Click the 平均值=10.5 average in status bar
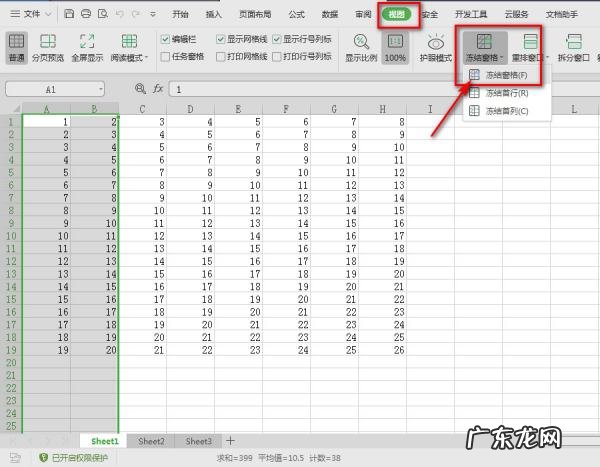This screenshot has width=600, height=467. click(281, 457)
